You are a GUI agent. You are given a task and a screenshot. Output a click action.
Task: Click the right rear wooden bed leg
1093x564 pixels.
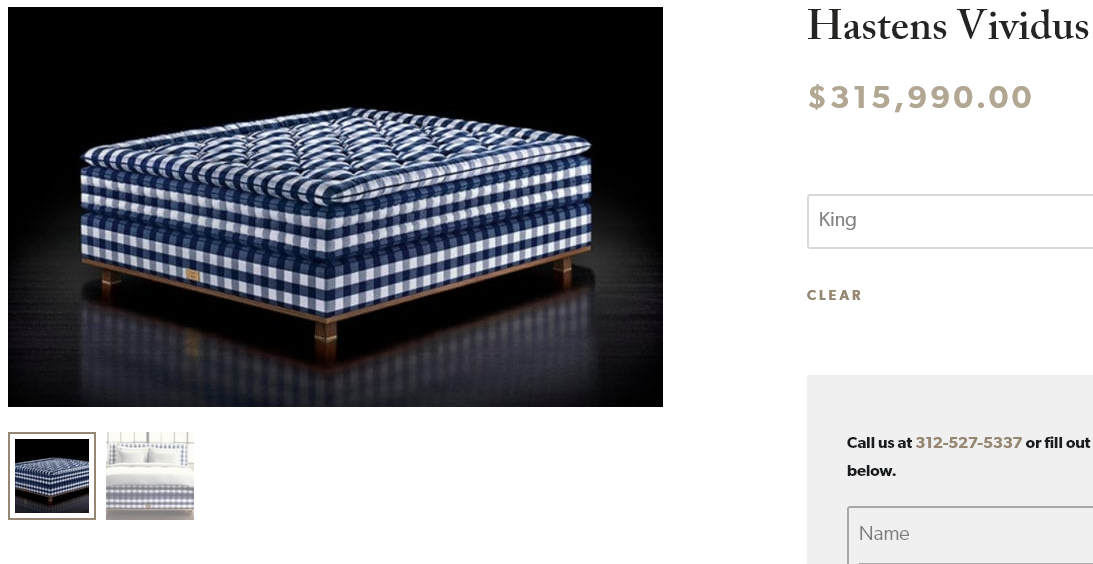click(563, 271)
